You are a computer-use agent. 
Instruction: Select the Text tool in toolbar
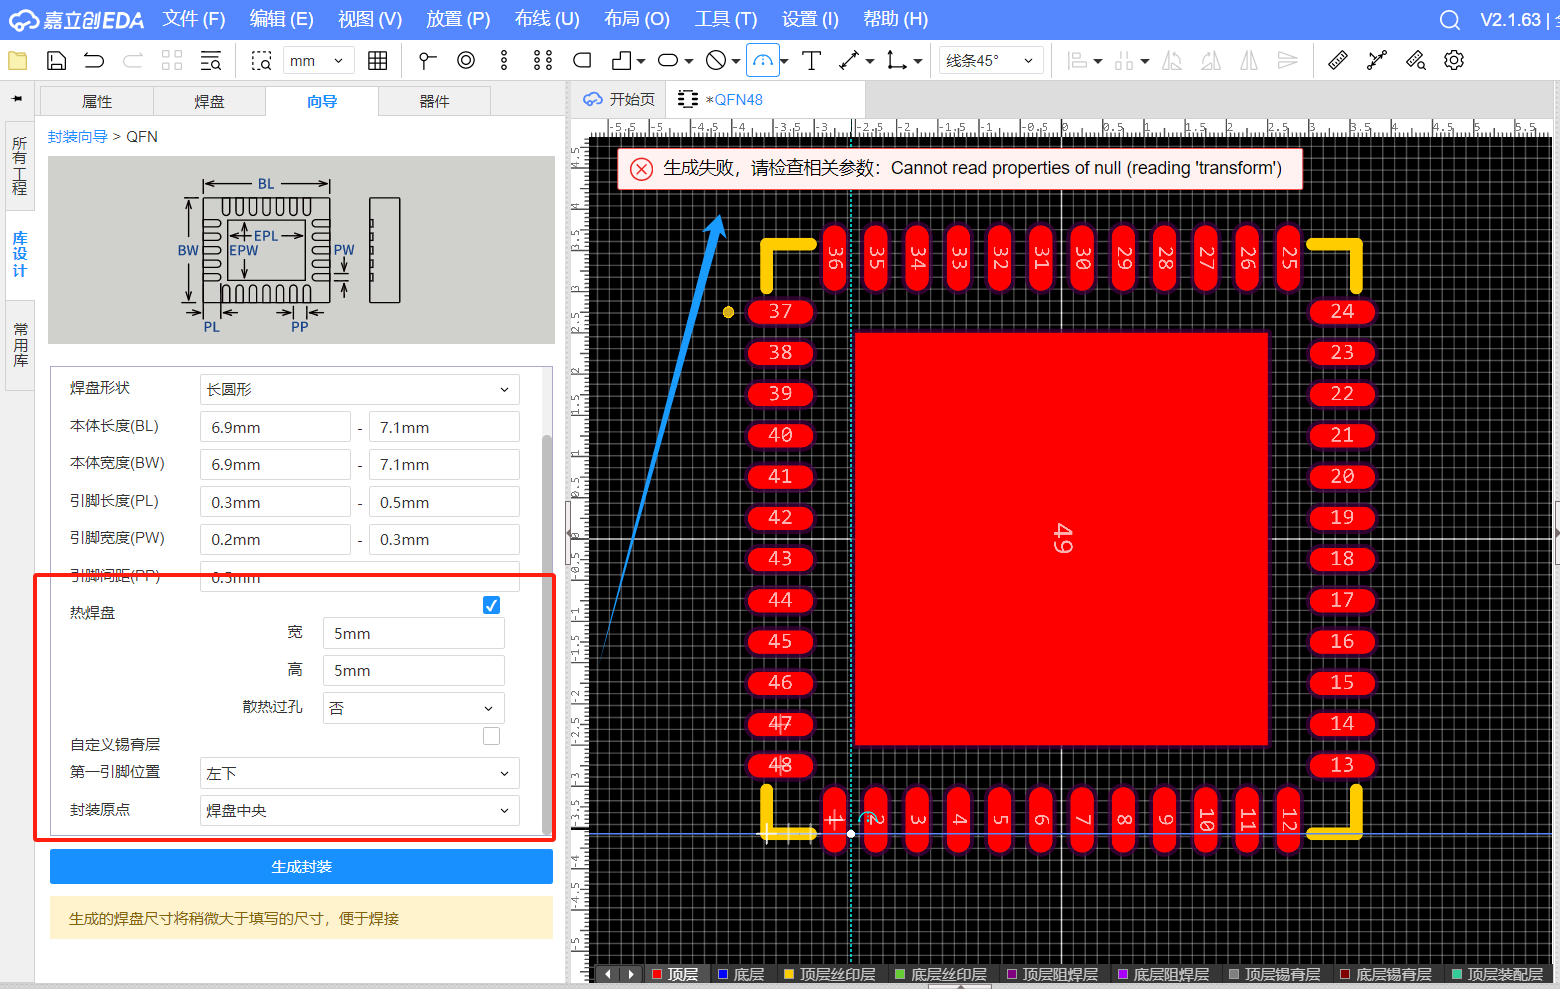[x=811, y=61]
